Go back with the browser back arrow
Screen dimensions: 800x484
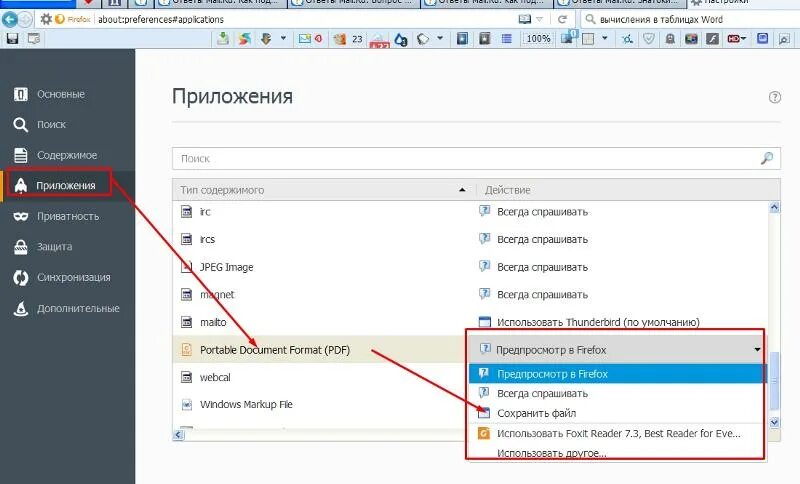[10, 19]
